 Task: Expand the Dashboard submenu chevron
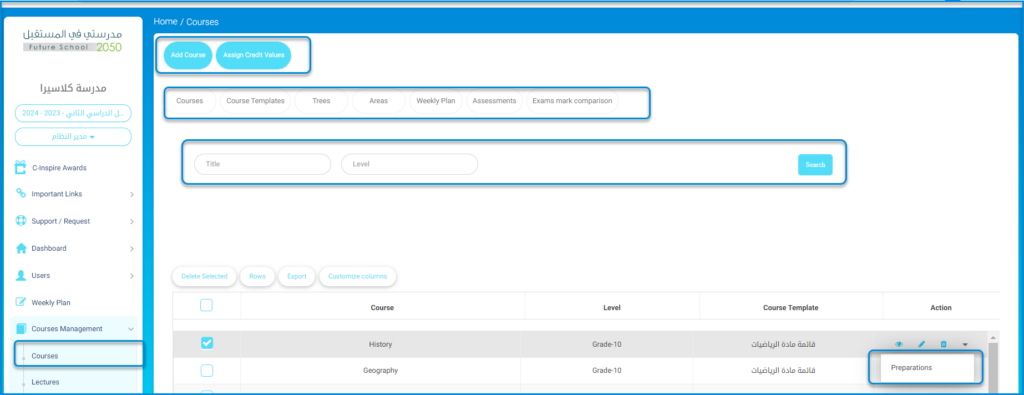131,249
